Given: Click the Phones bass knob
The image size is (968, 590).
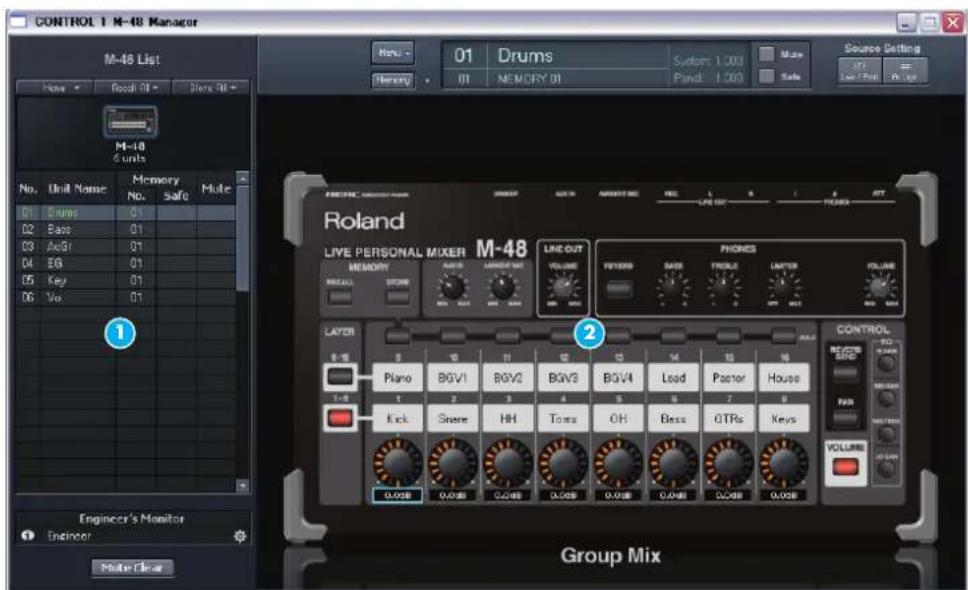Looking at the screenshot, I should tap(672, 288).
